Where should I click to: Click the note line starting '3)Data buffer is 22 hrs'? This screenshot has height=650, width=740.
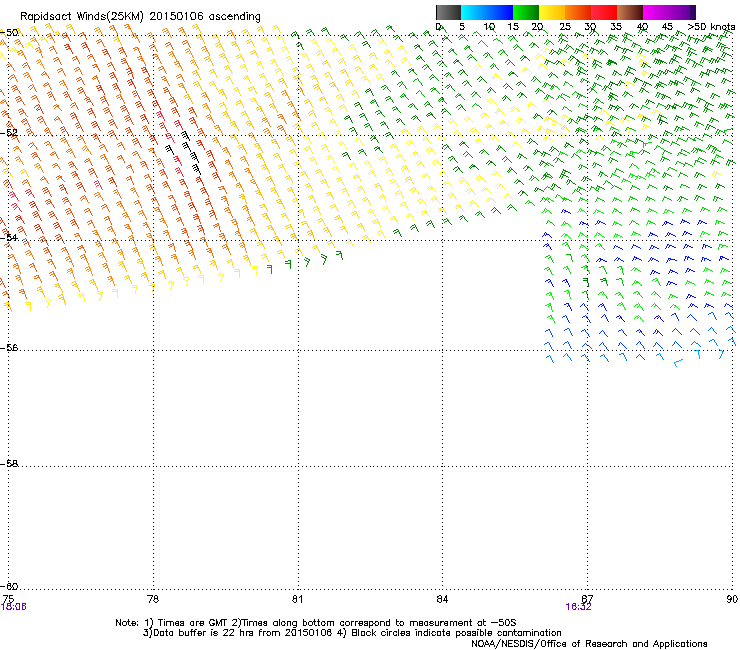352,633
